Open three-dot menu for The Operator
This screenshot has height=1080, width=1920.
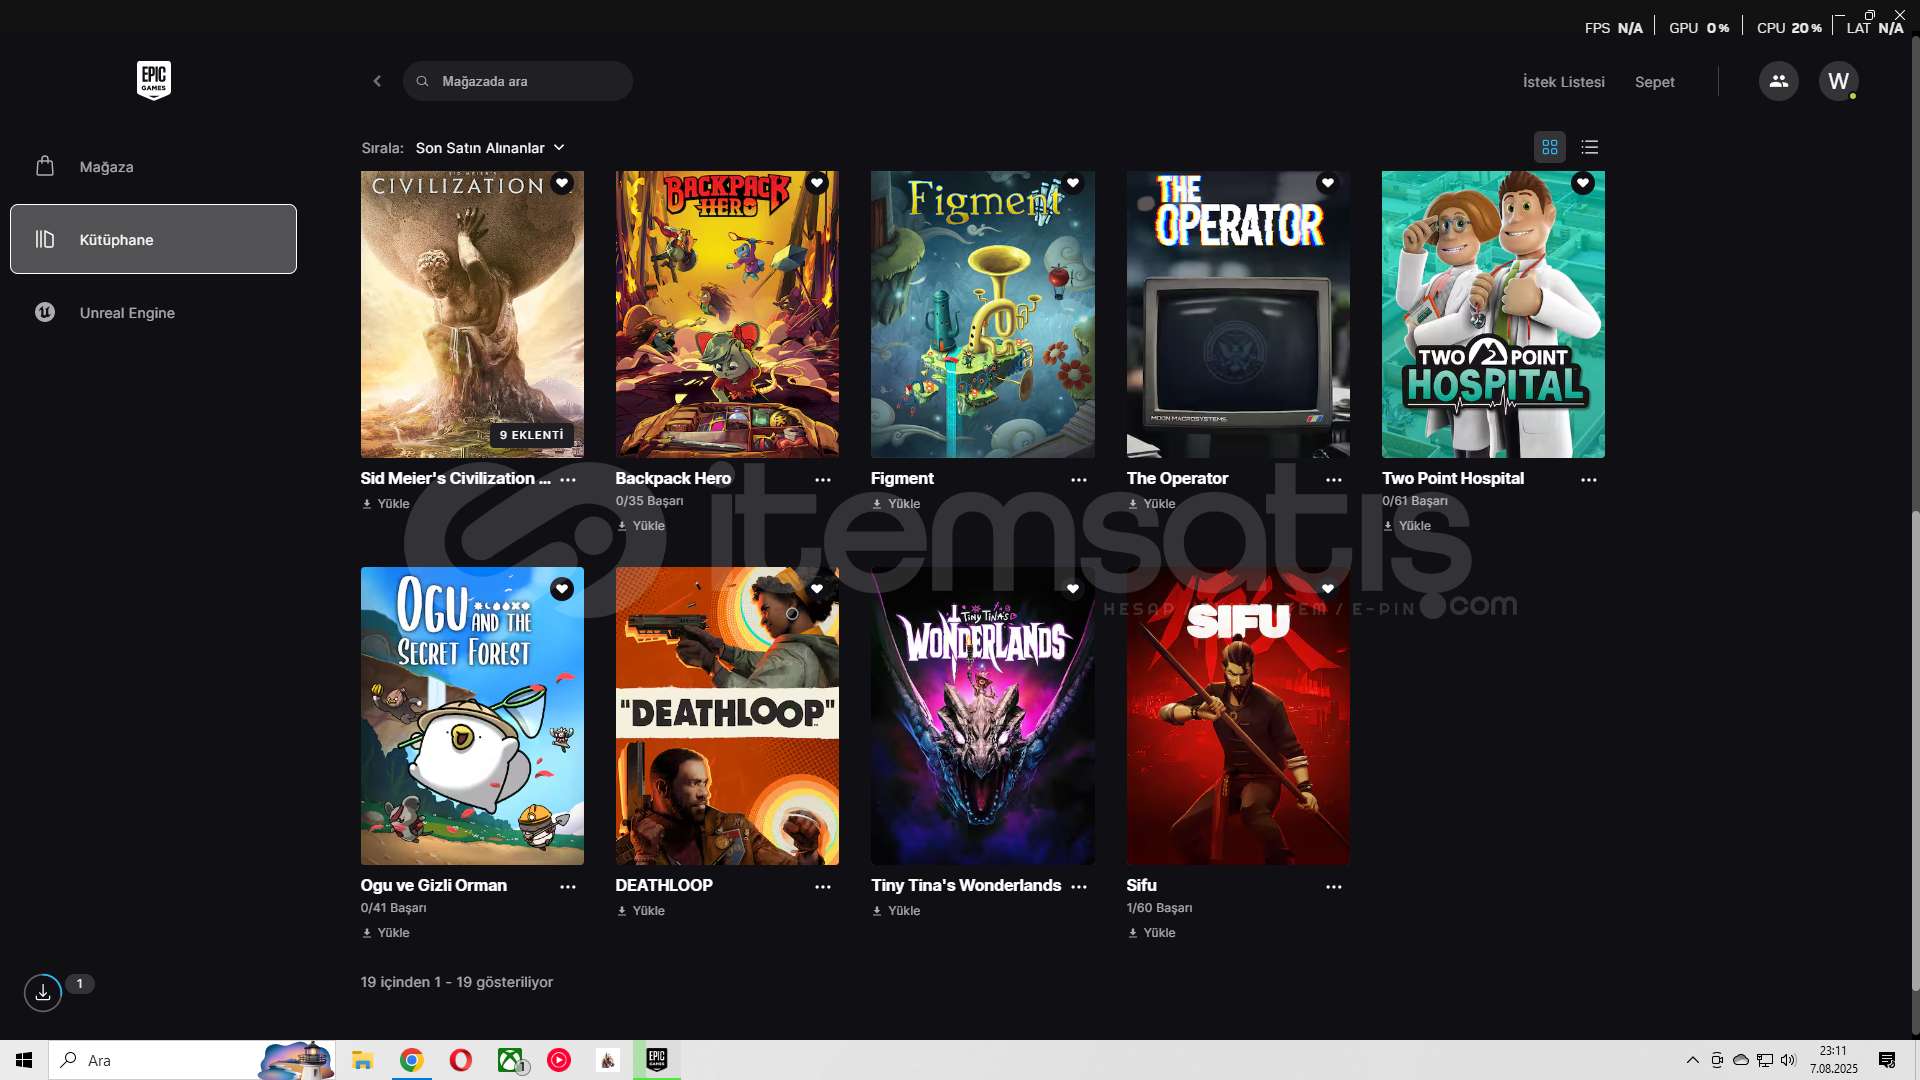point(1334,480)
